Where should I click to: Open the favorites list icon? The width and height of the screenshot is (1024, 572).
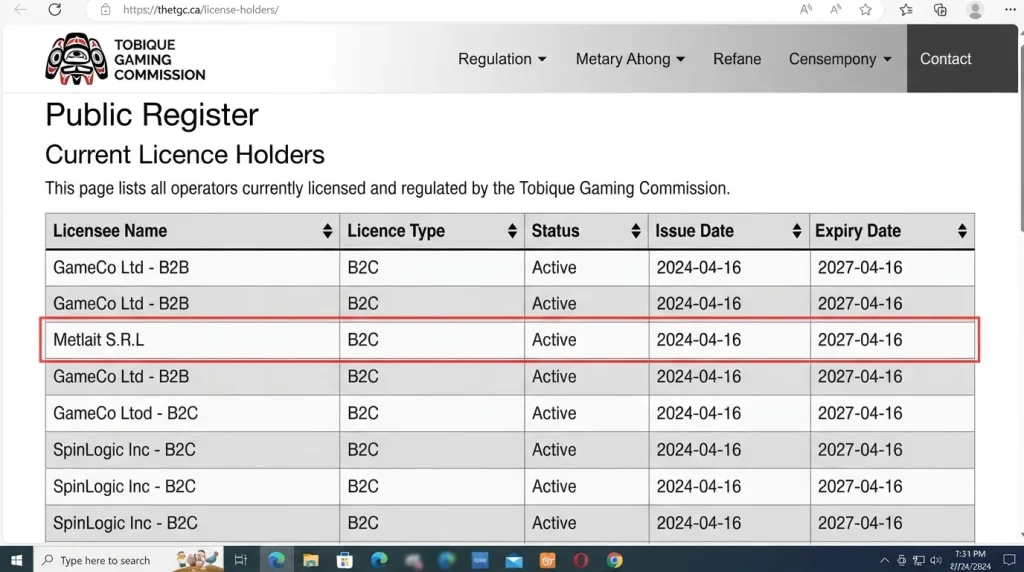(906, 9)
